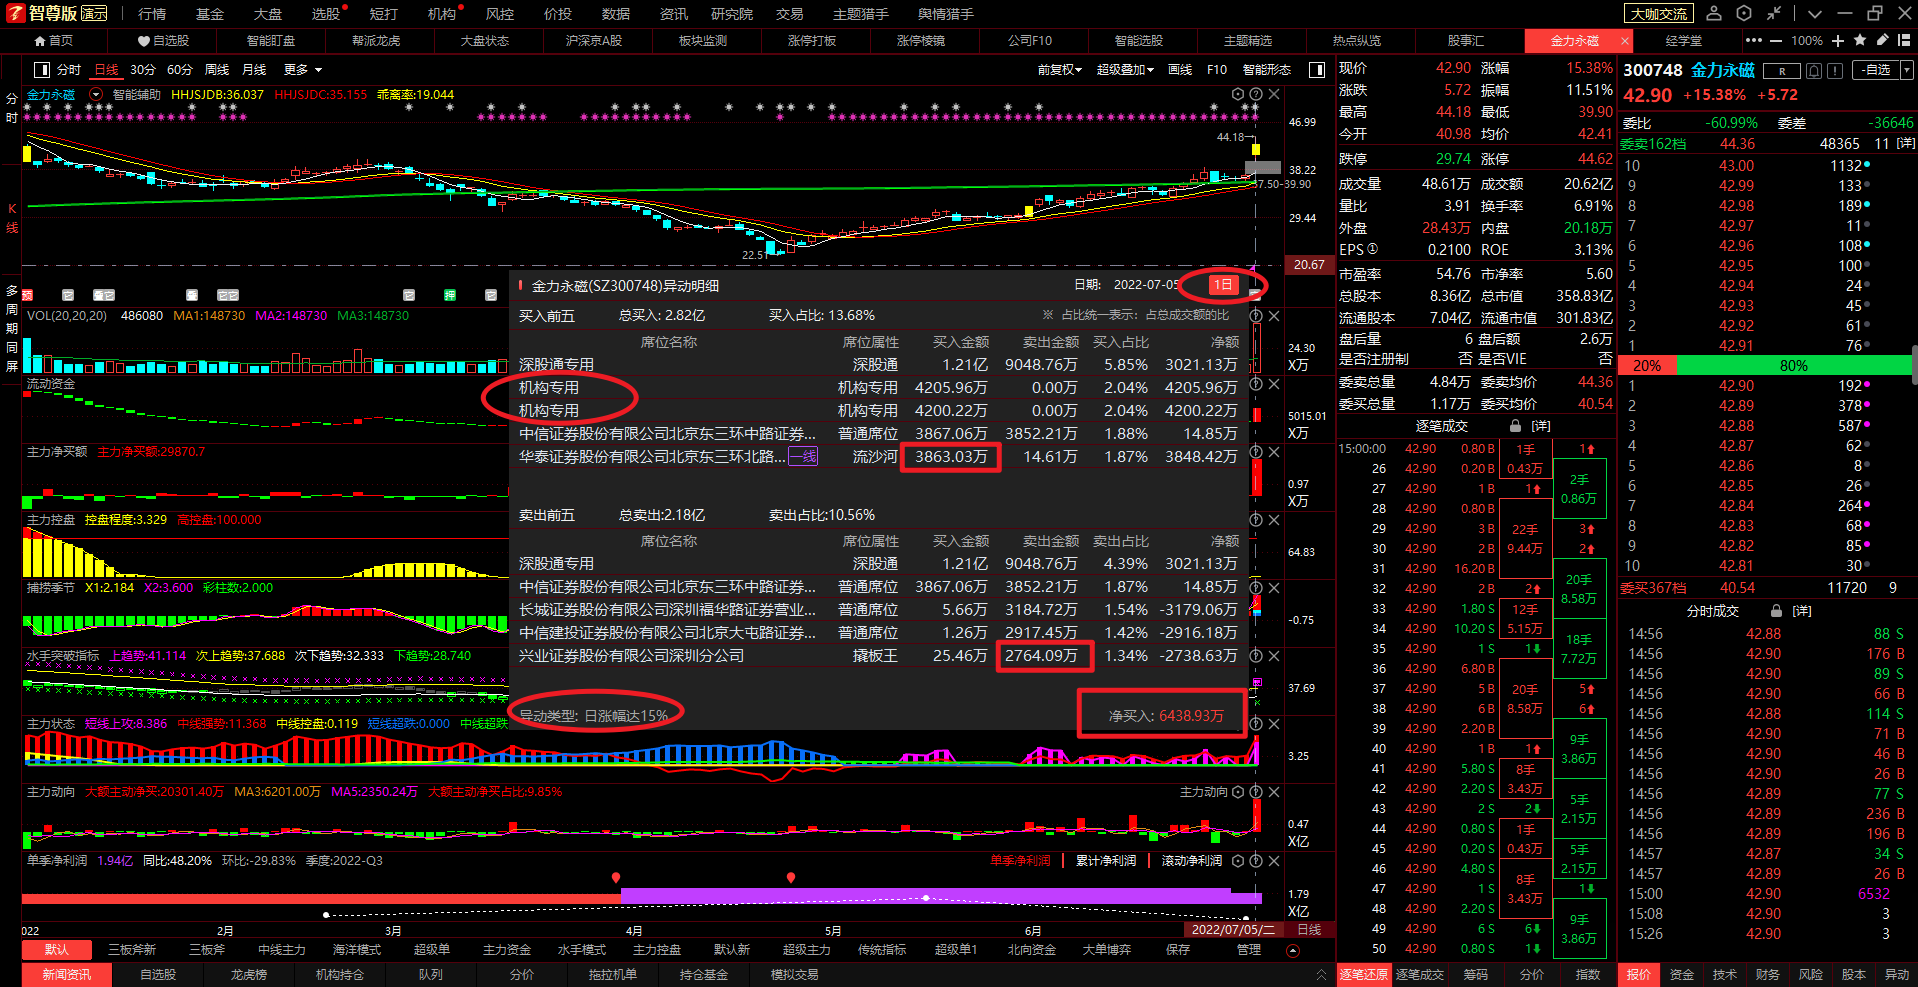The width and height of the screenshot is (1918, 987).
Task: Expand the red circle dropdown beside 金力永磁
Action: point(96,94)
